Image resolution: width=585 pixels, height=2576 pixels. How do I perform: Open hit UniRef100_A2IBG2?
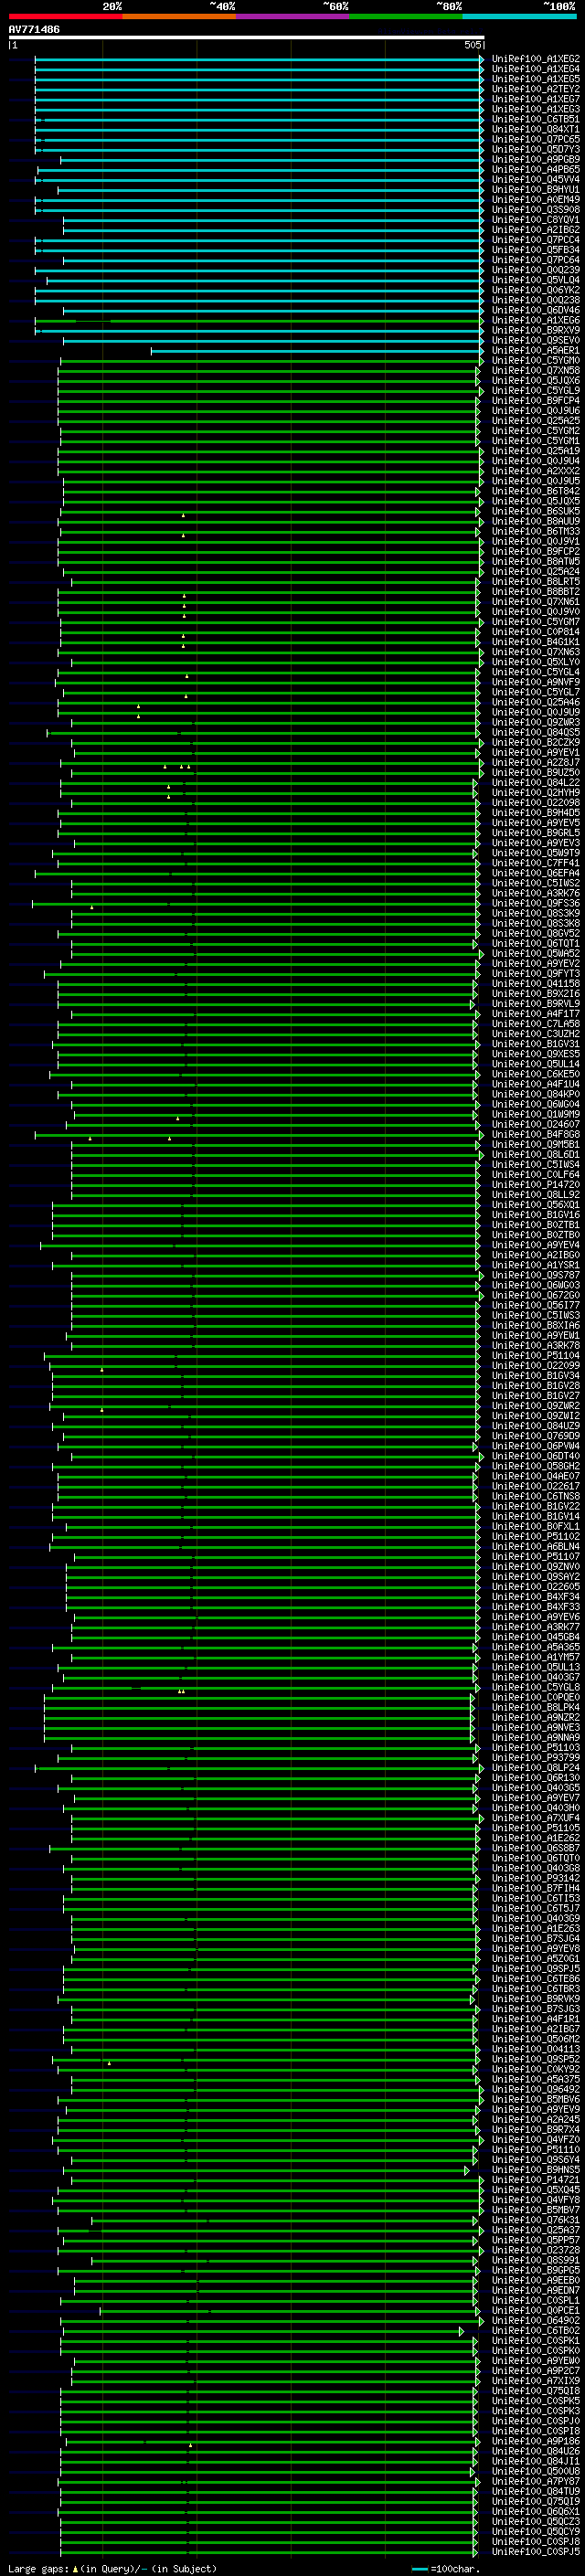(536, 230)
